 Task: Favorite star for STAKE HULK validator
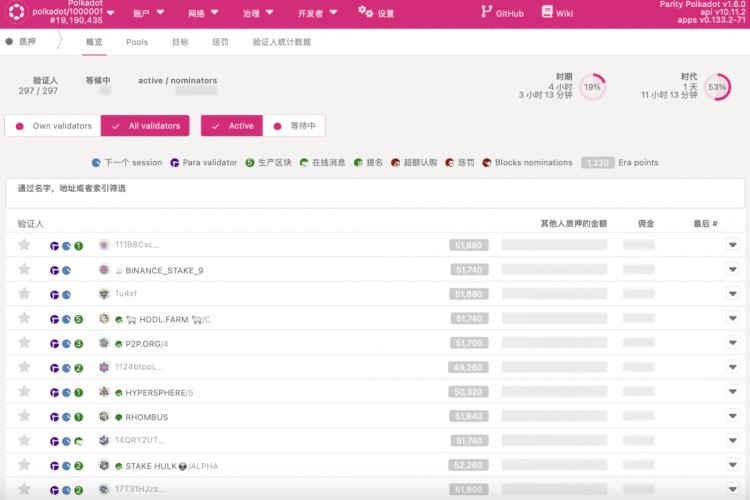24,465
